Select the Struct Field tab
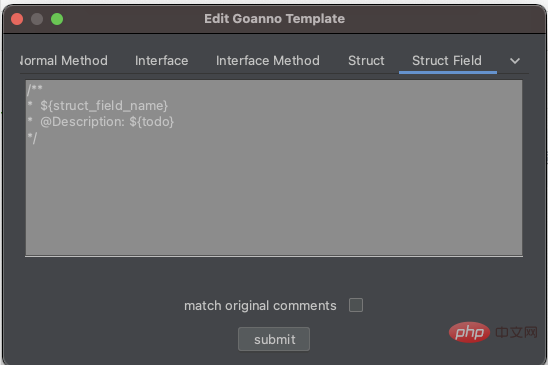 click(447, 61)
